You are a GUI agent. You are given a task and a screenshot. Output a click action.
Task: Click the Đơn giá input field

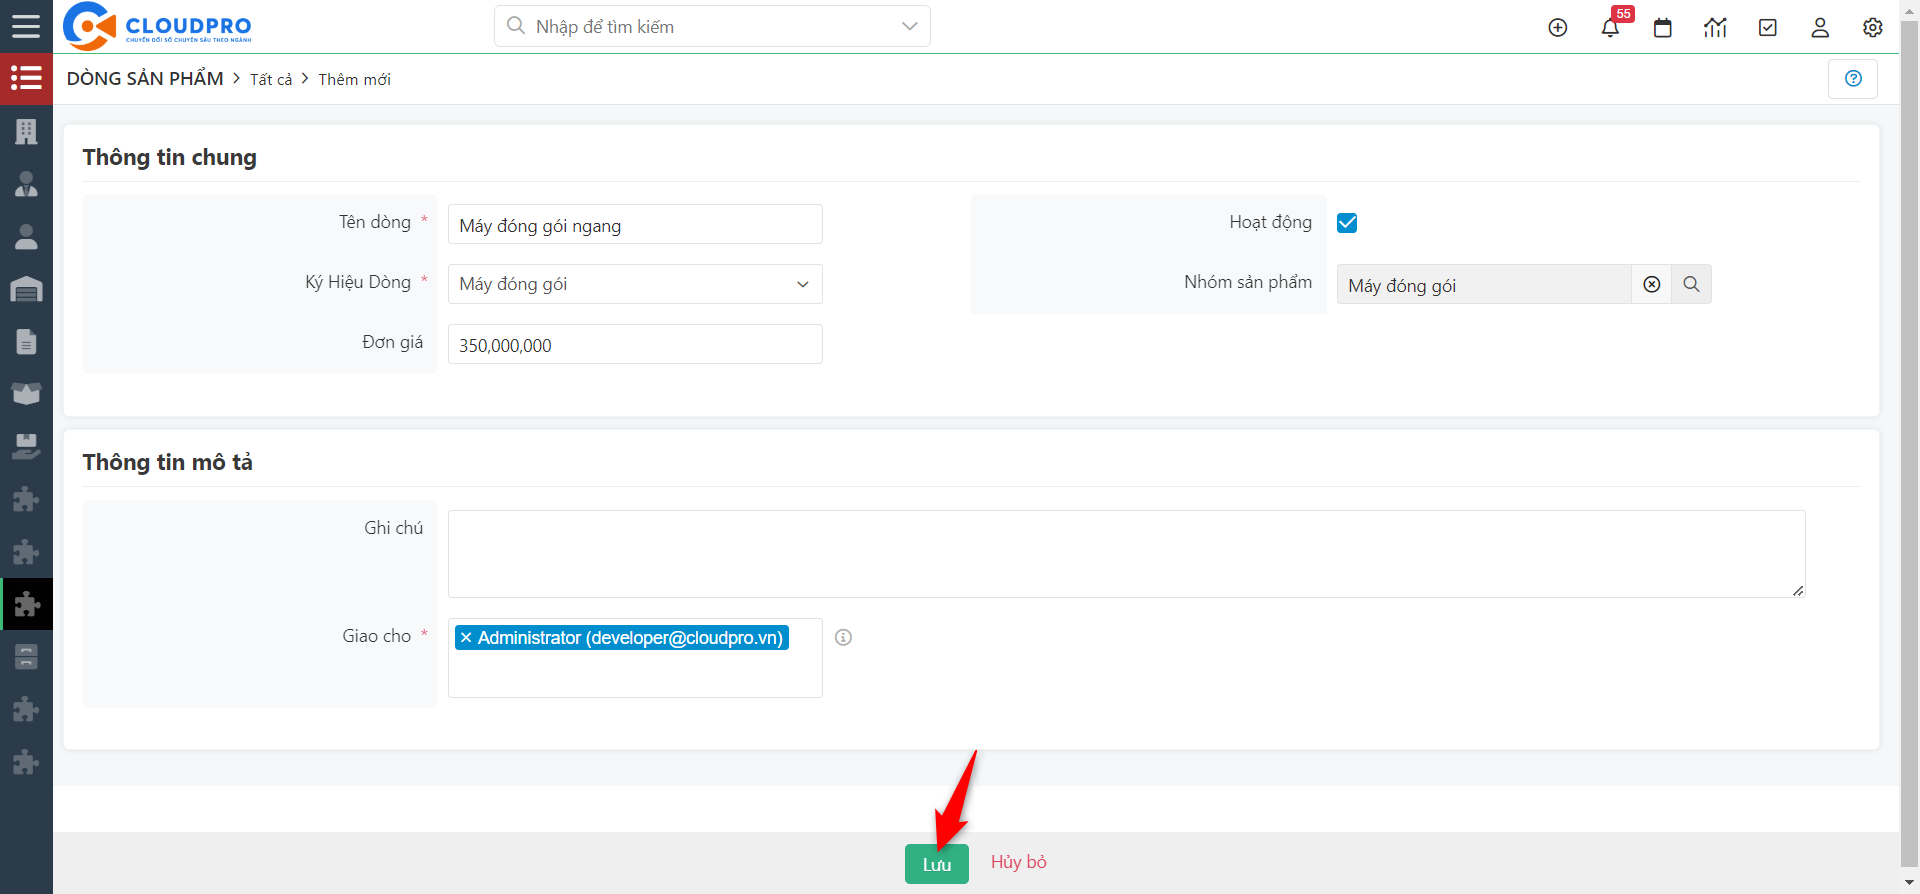(635, 344)
